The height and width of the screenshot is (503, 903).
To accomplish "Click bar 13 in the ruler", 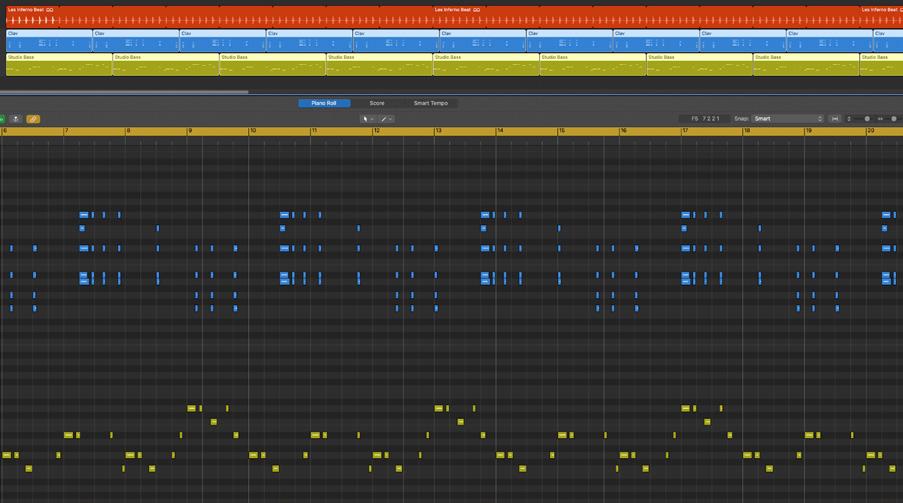I will click(438, 131).
